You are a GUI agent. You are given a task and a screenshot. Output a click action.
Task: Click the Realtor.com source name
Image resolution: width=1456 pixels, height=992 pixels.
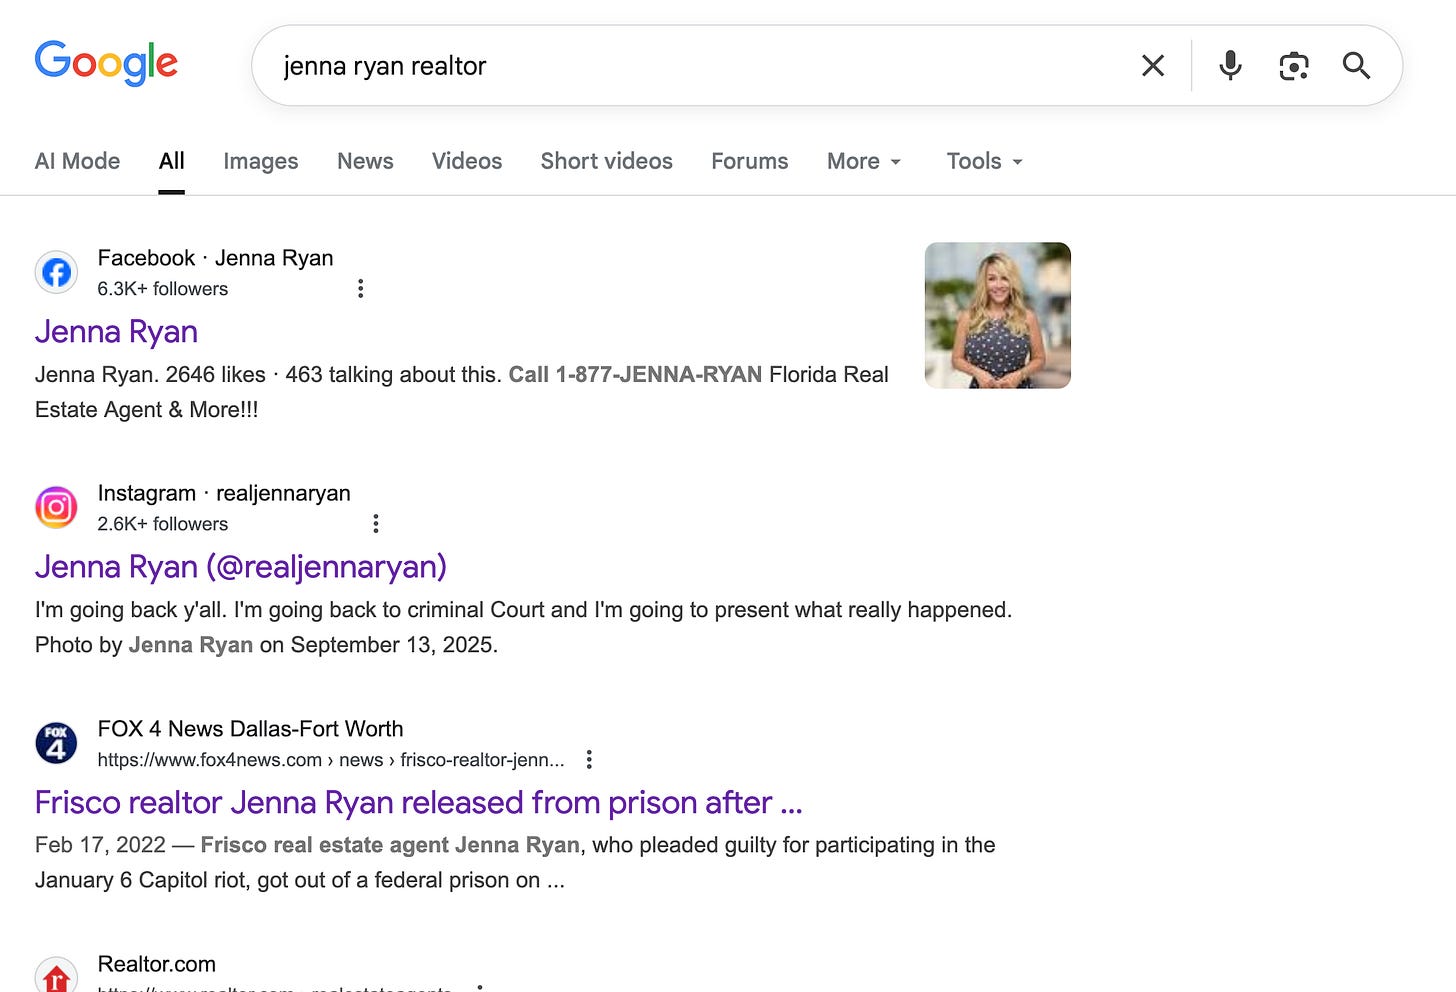[157, 964]
